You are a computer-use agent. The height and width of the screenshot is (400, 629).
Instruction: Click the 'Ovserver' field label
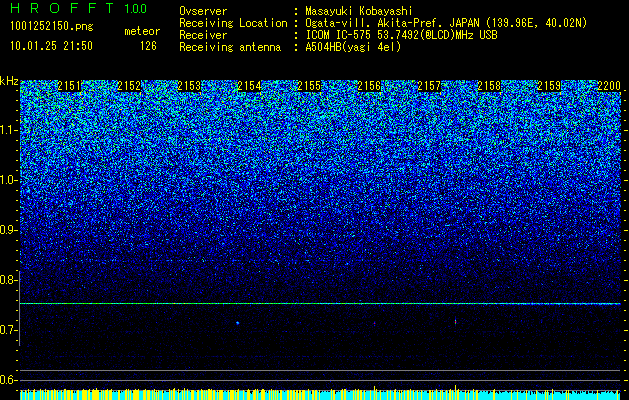(203, 11)
